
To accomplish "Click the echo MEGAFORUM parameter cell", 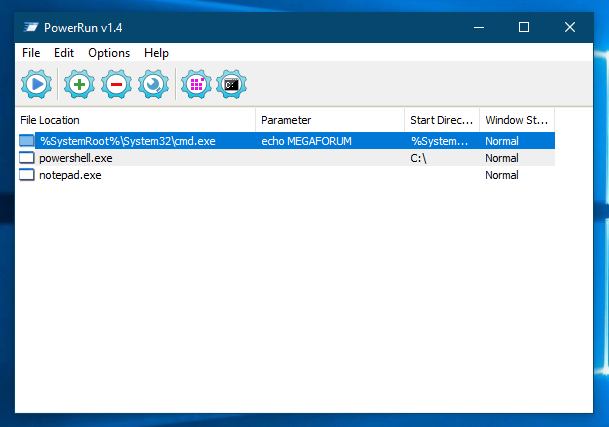I will tap(306, 141).
